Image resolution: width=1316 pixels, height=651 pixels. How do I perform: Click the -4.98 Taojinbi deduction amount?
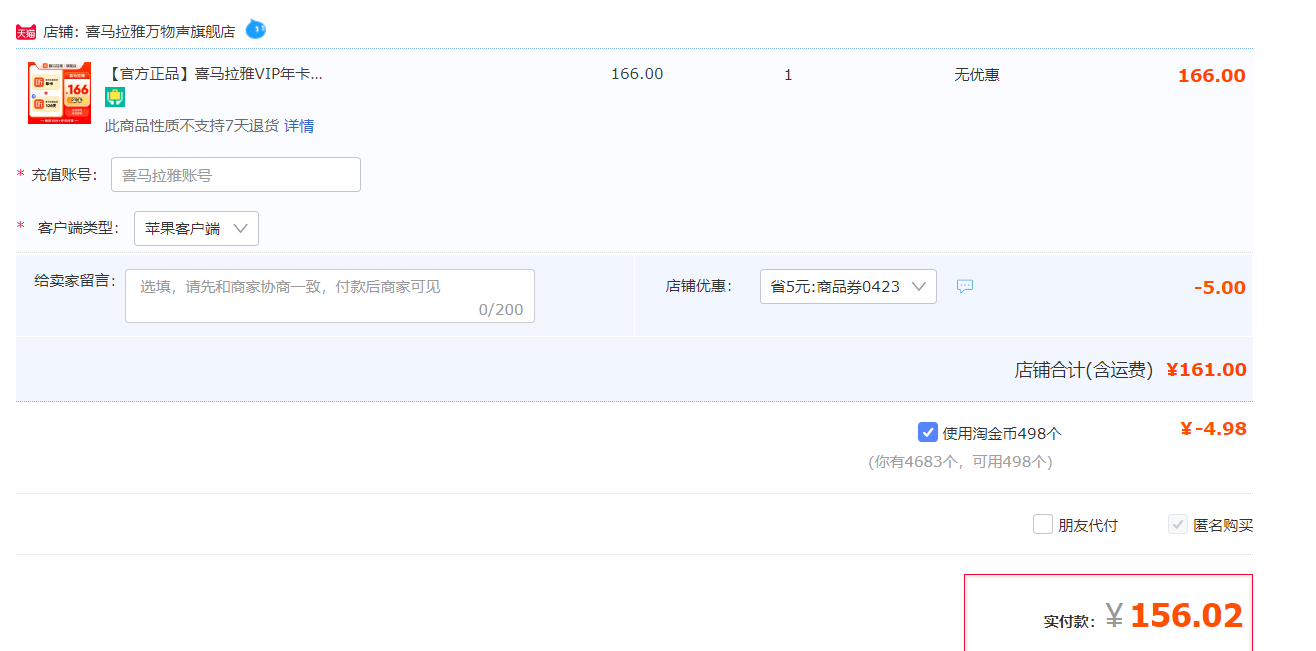[x=1213, y=429]
